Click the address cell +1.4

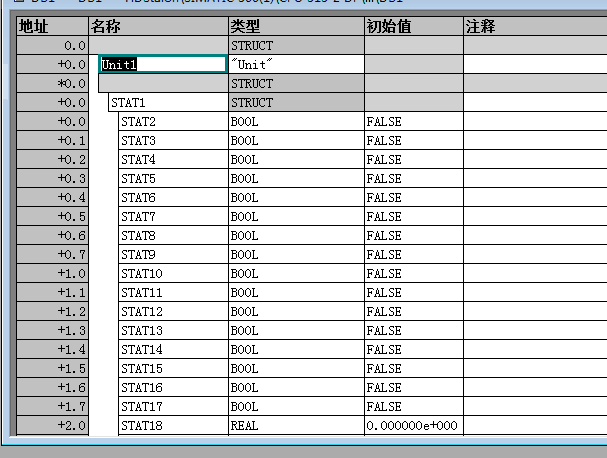[x=53, y=349]
